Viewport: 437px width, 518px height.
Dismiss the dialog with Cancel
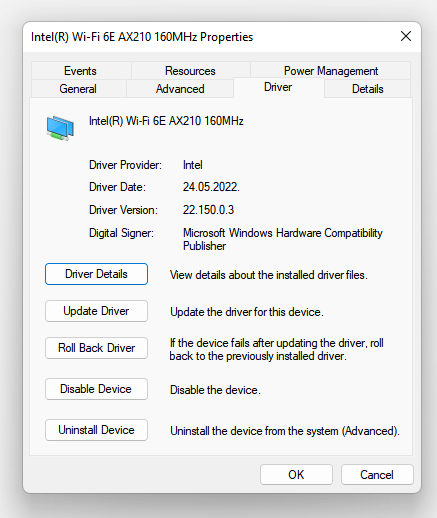[377, 475]
